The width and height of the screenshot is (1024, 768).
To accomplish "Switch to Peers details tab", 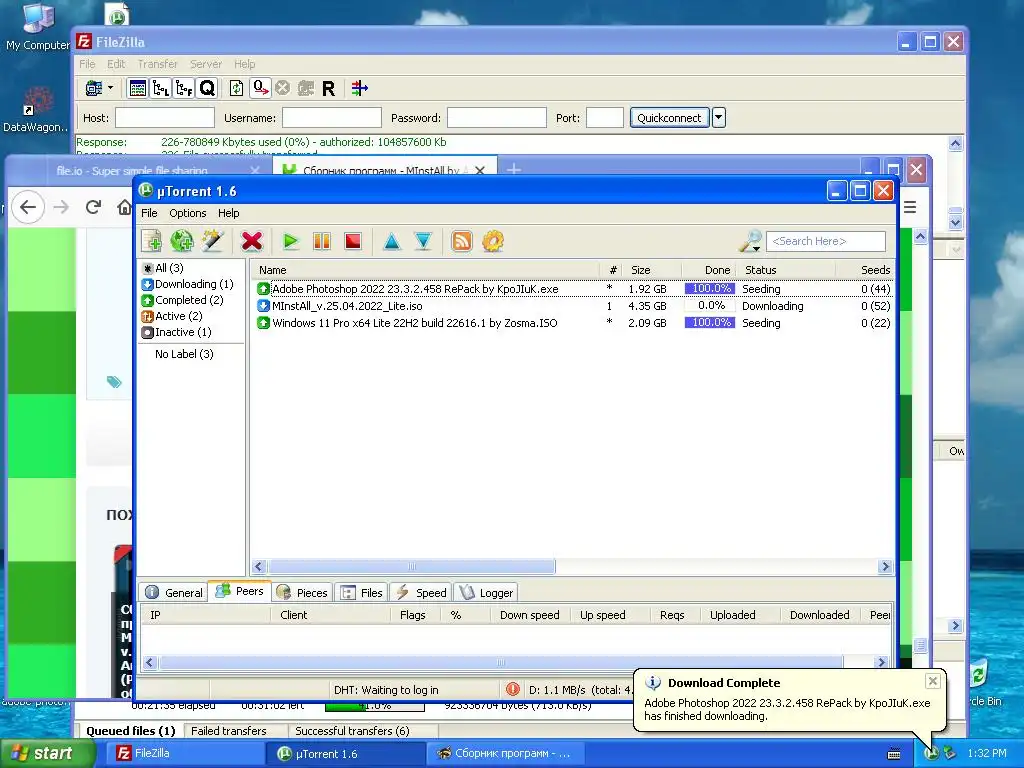I will 240,591.
